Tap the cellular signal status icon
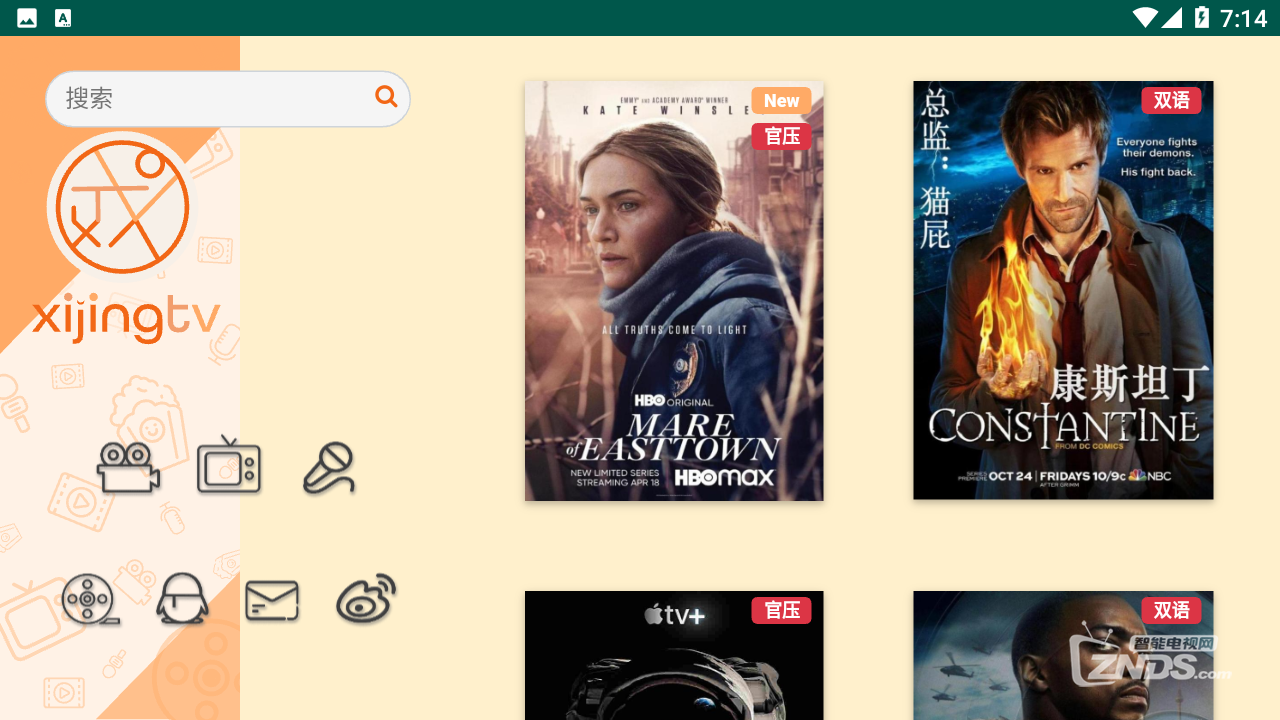Viewport: 1280px width, 720px height. [1171, 17]
